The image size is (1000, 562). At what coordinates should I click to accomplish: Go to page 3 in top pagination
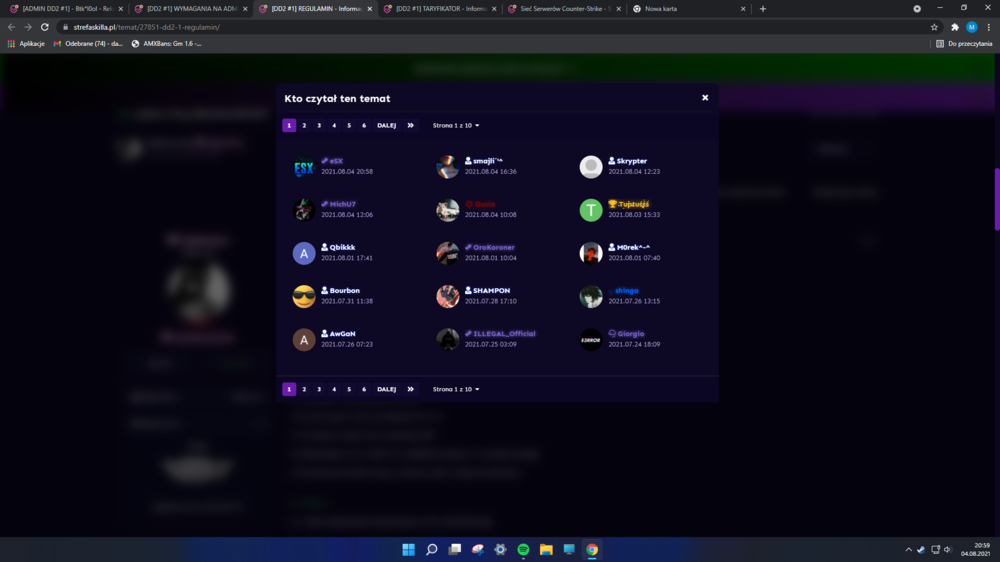coord(319,126)
